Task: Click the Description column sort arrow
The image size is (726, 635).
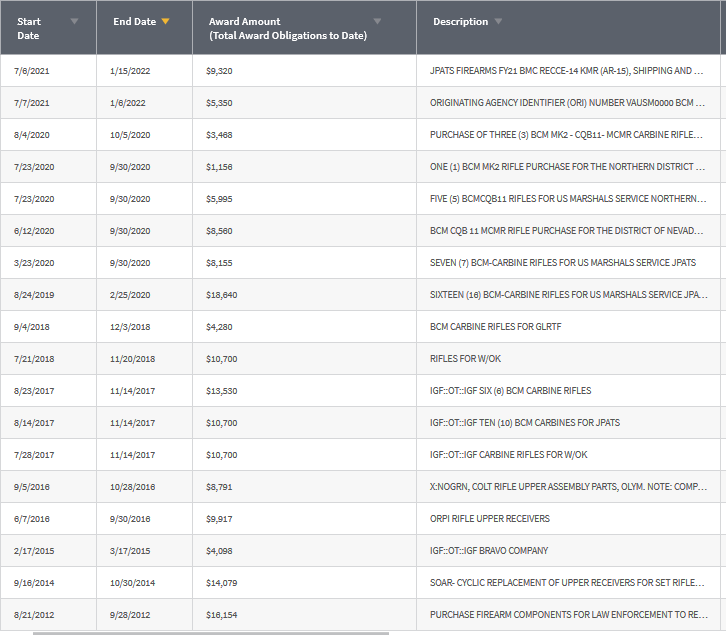Action: pos(498,21)
